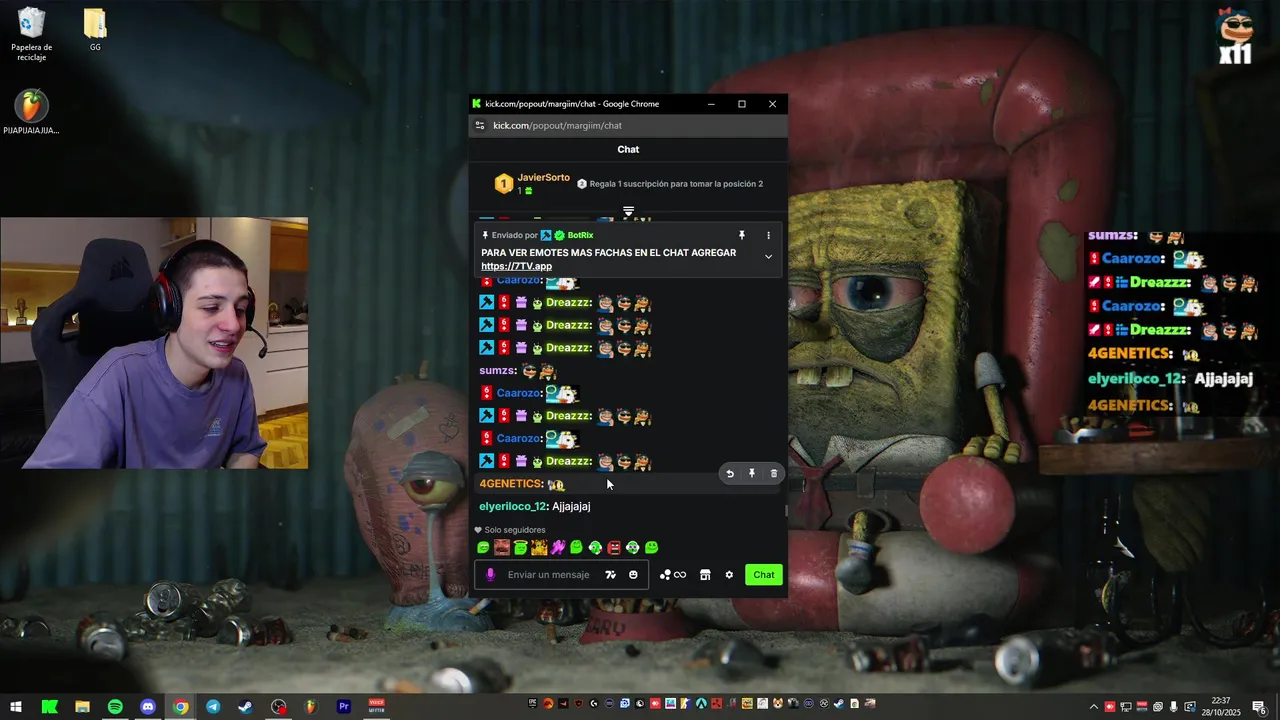Unpin the BotRix pinned message

click(742, 235)
